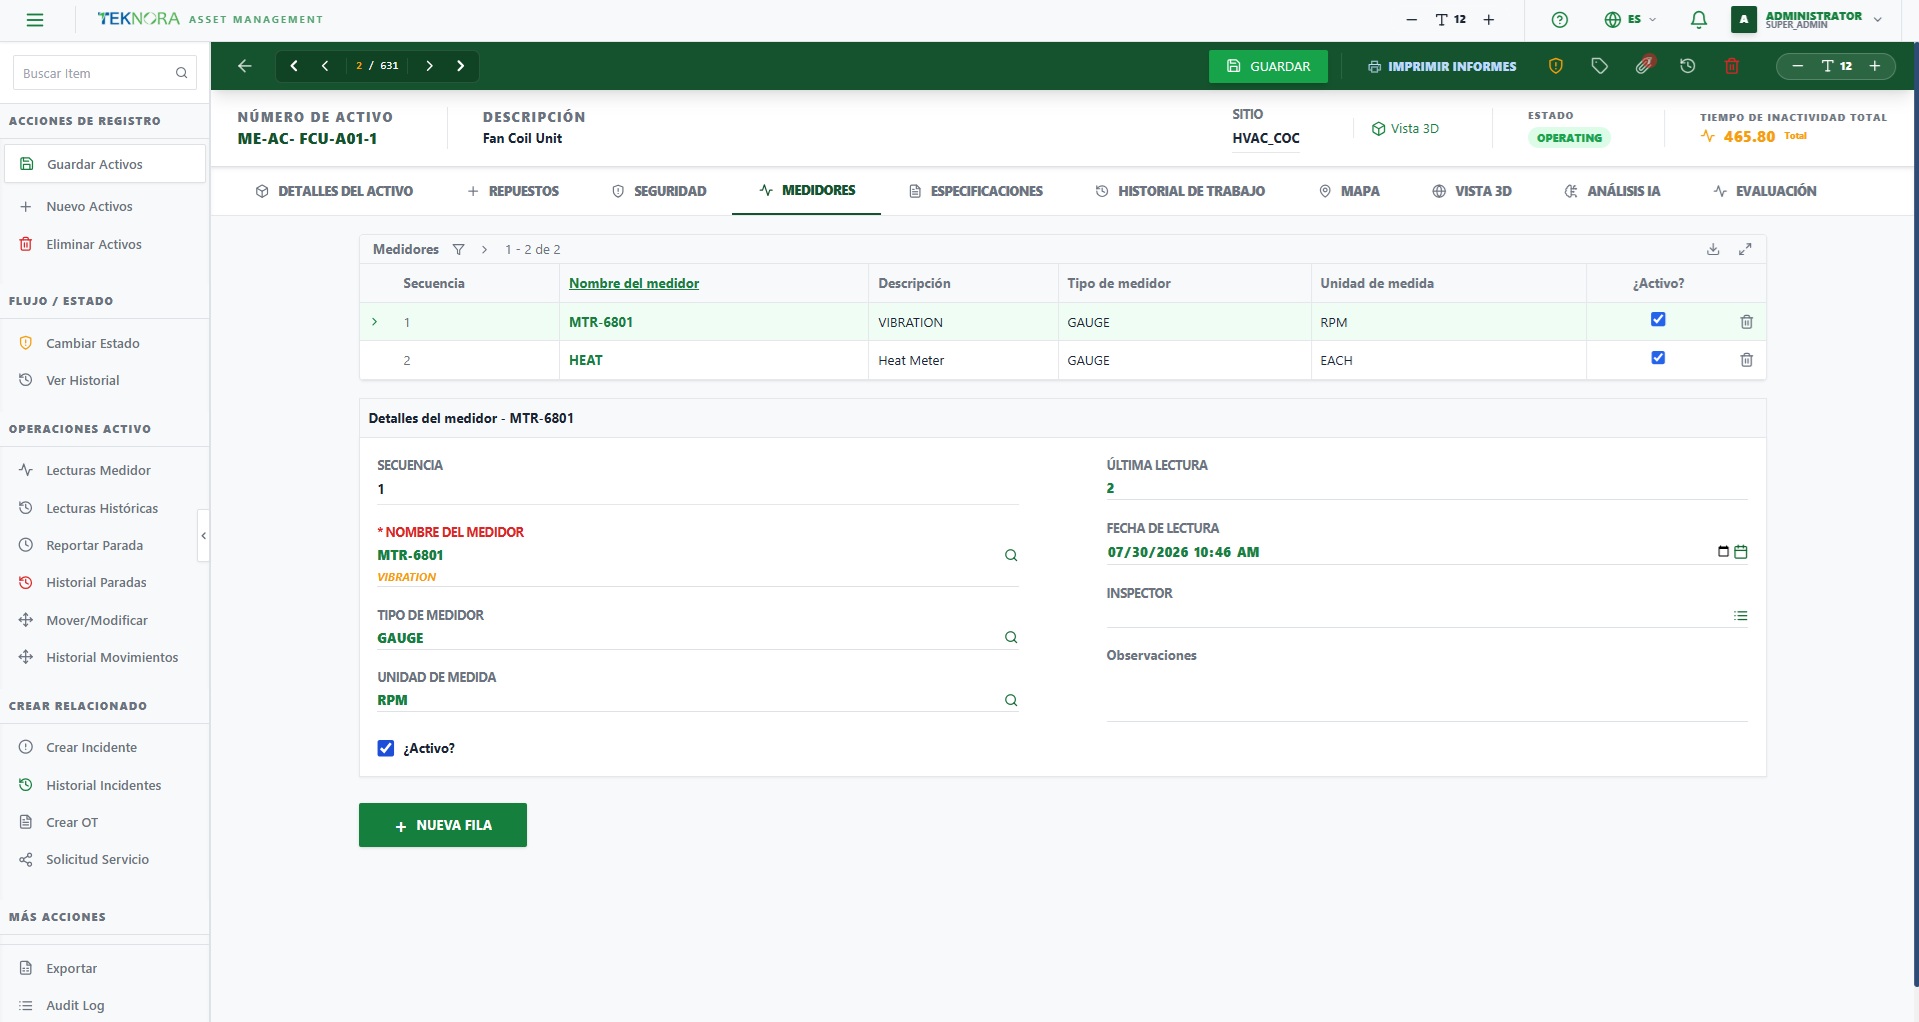The image size is (1919, 1022).
Task: Delete MTR-6801 meter row
Action: click(x=1746, y=322)
